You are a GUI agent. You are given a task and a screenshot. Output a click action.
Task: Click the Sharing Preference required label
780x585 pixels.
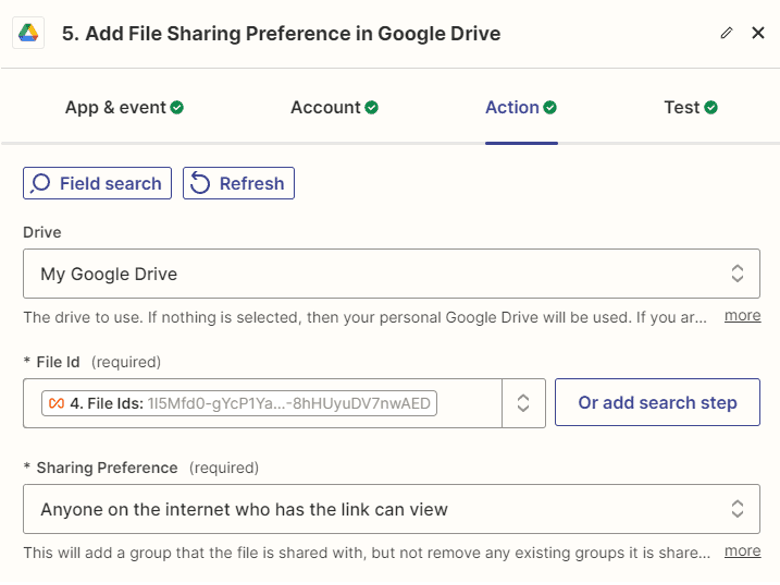(141, 468)
